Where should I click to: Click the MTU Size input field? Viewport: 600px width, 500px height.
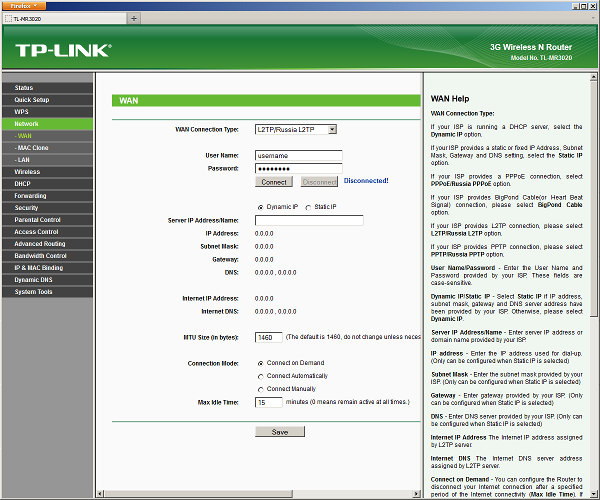tap(269, 337)
